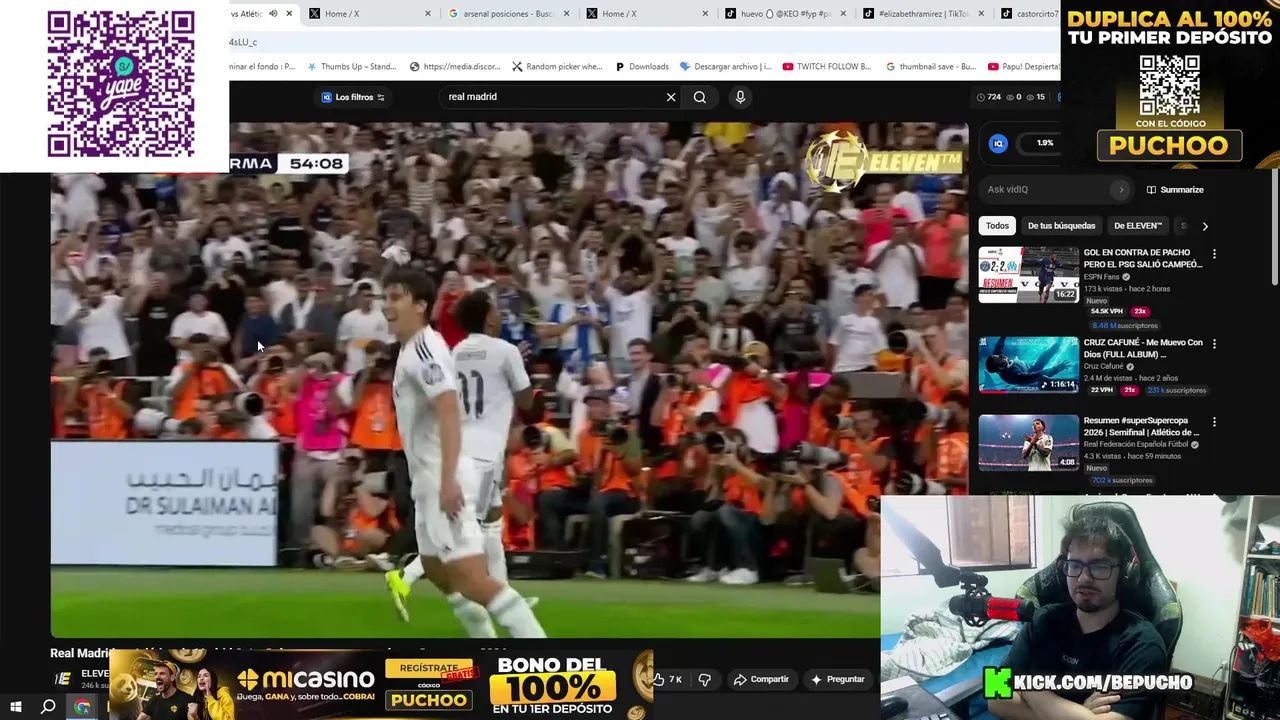
Task: Select 'De tus búsquedas' filter chip
Action: (x=1061, y=226)
